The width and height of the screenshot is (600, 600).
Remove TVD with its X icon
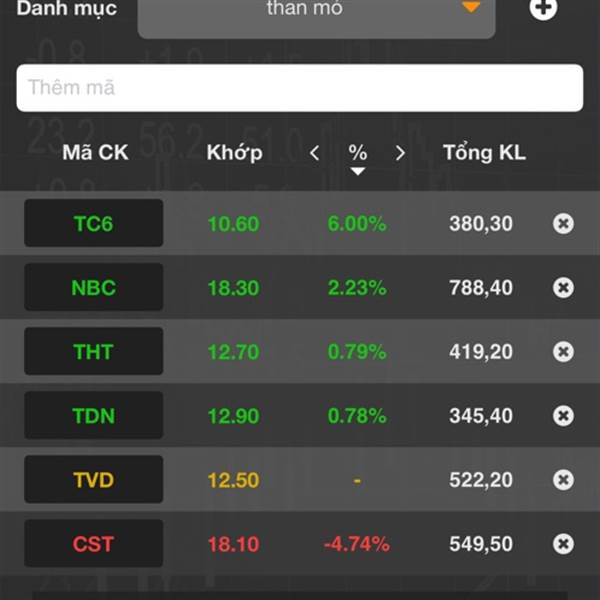tap(563, 480)
